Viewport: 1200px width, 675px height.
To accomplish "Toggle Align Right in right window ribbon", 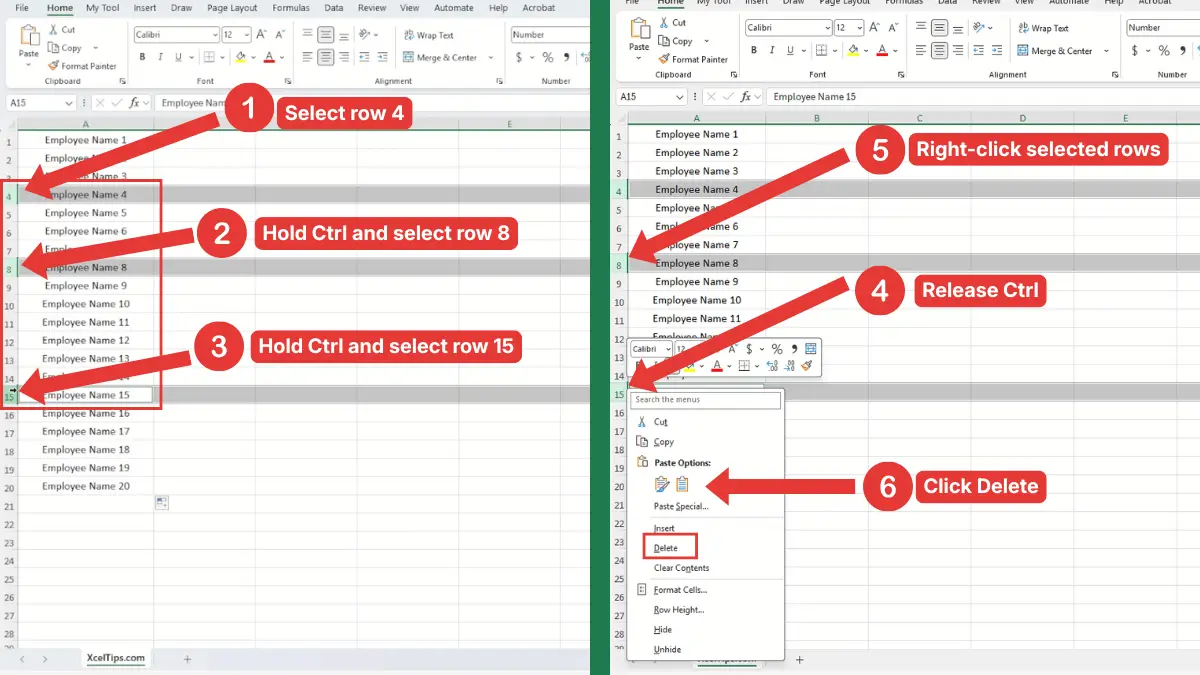I will point(958,51).
